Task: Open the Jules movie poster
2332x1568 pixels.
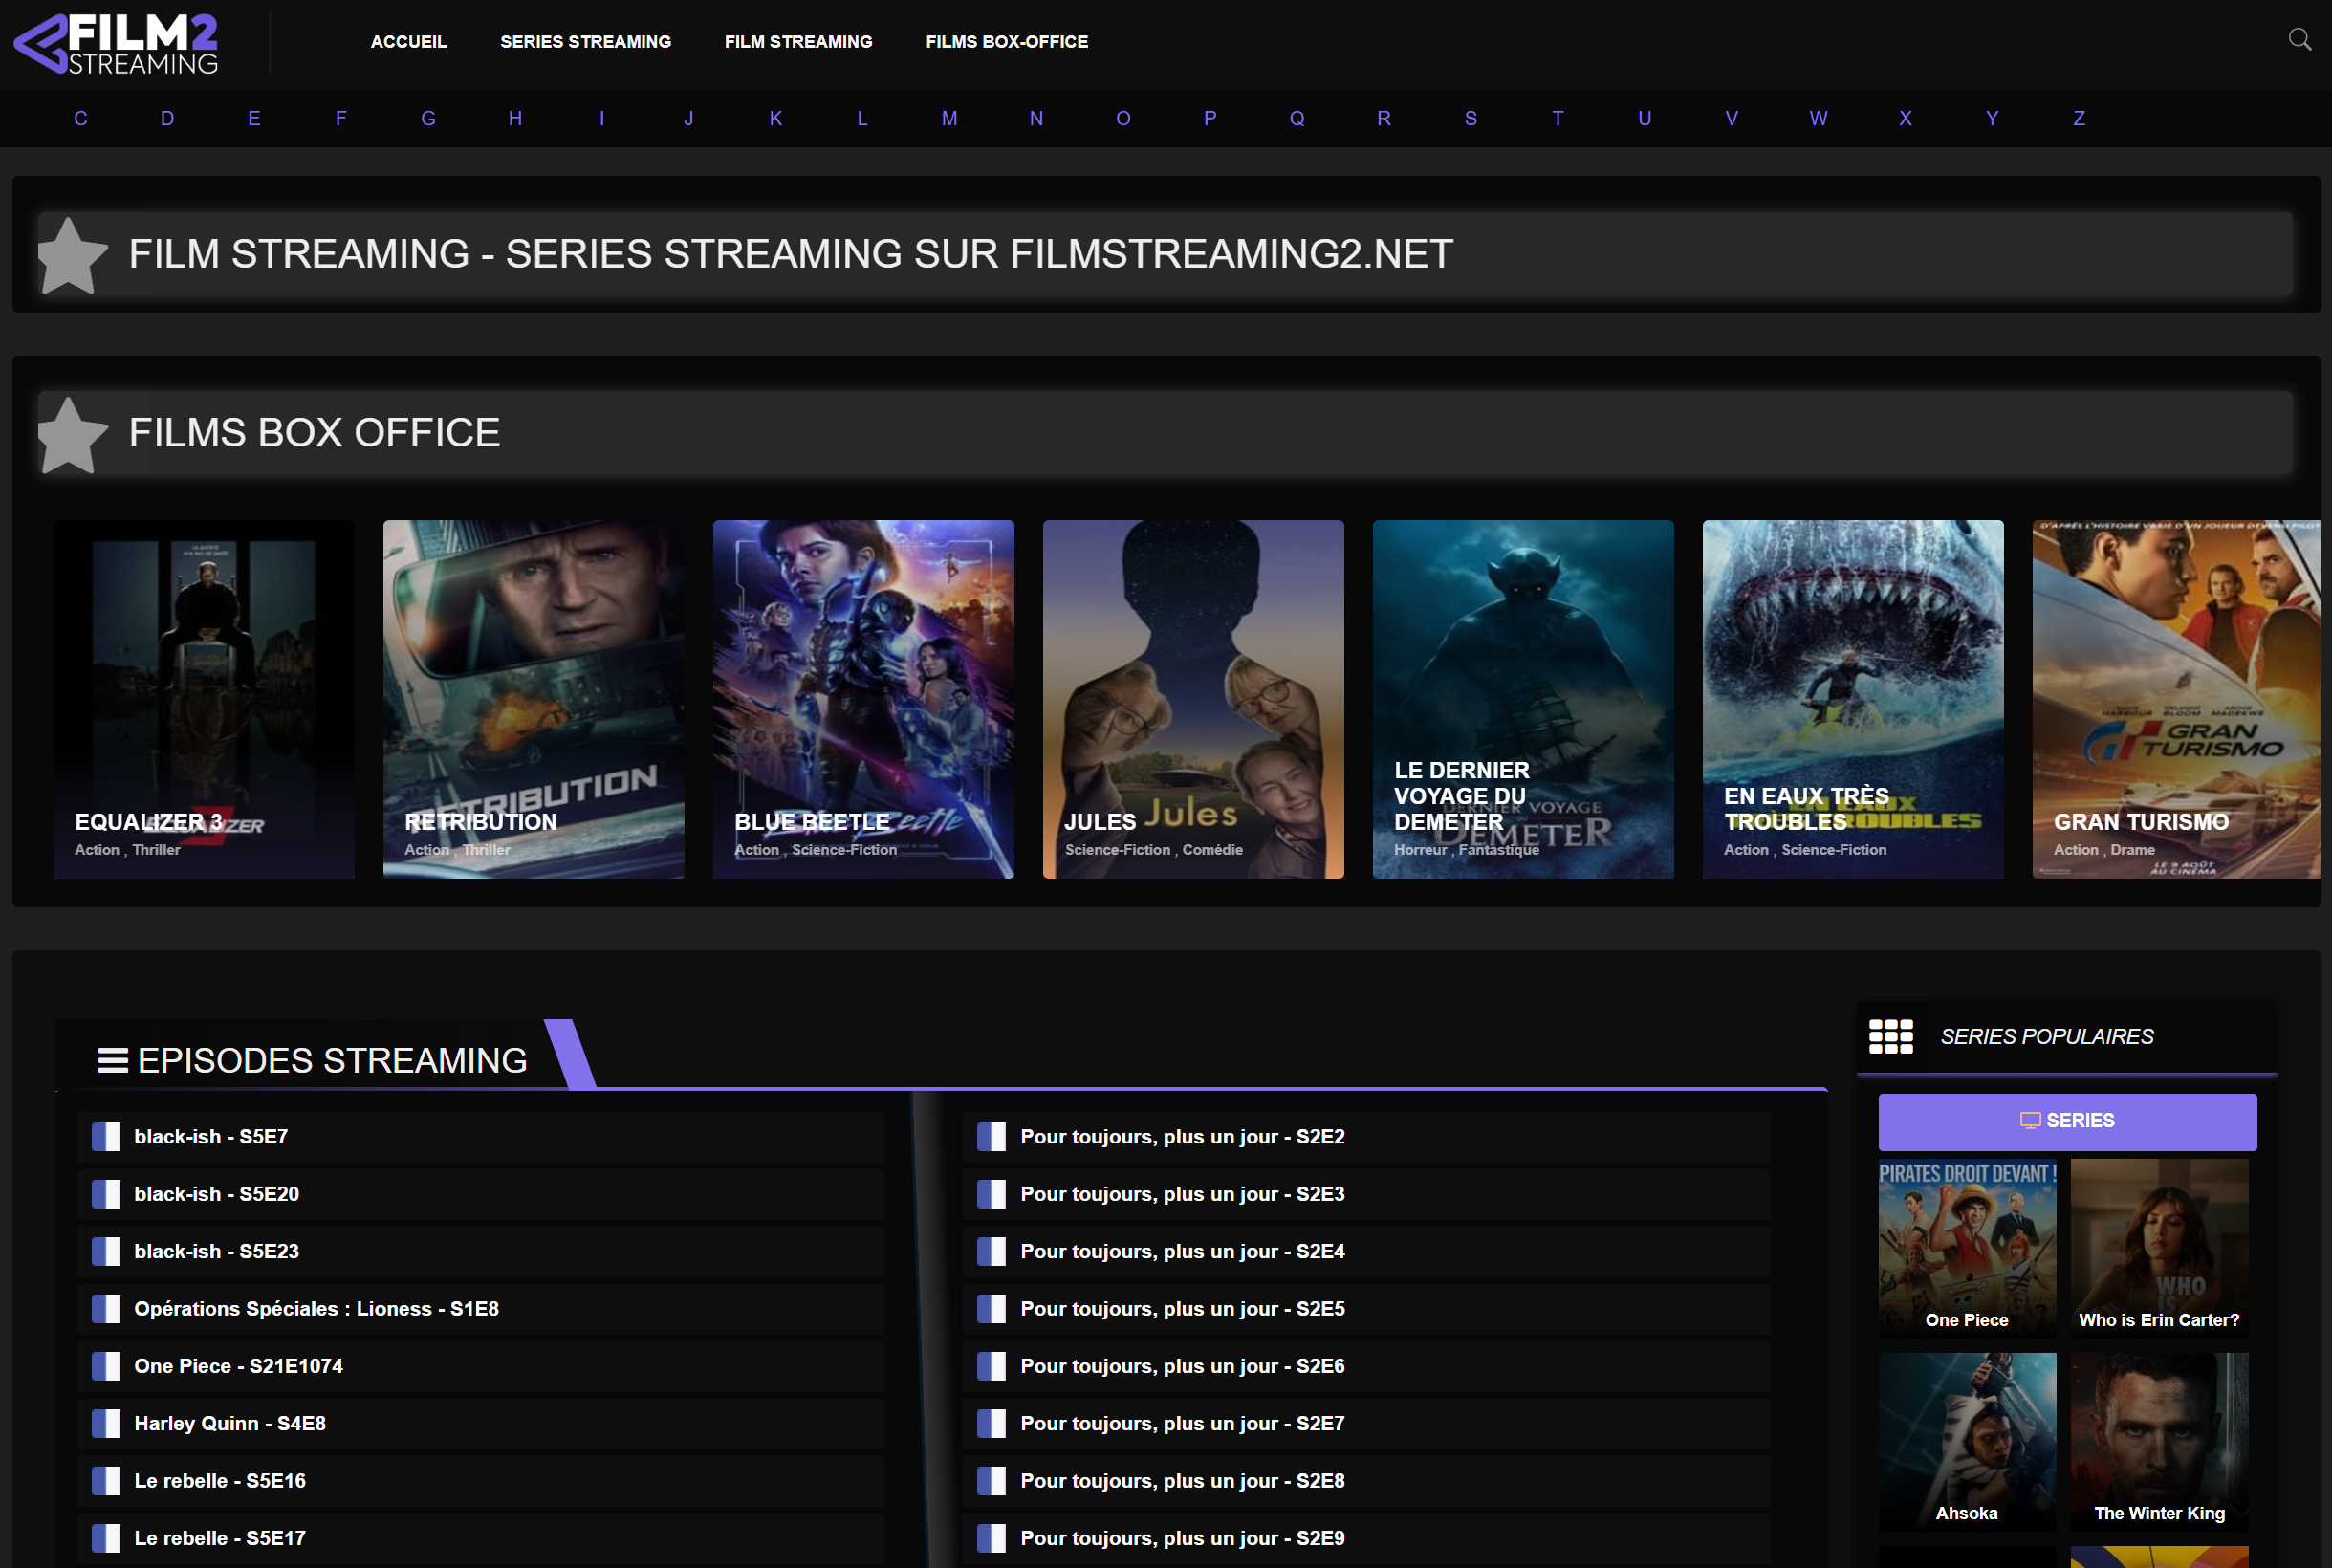Action: click(x=1193, y=699)
